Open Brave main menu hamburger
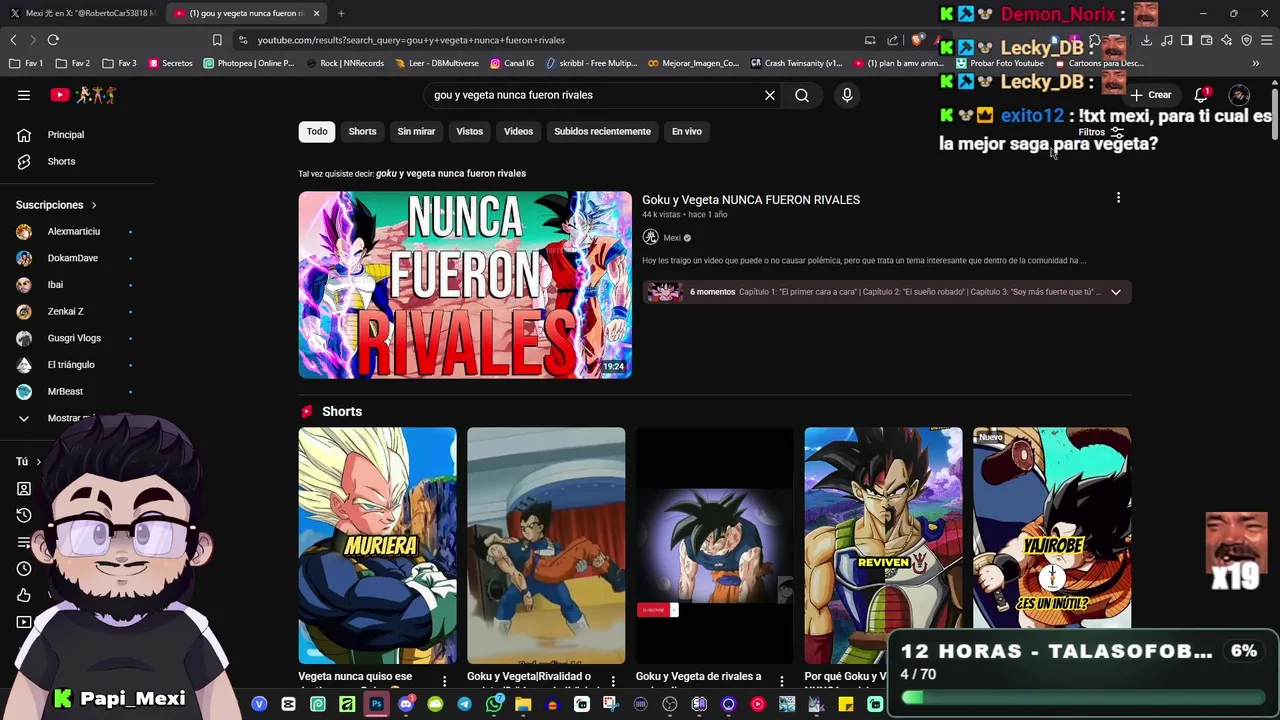The height and width of the screenshot is (720, 1280). coord(1266,40)
